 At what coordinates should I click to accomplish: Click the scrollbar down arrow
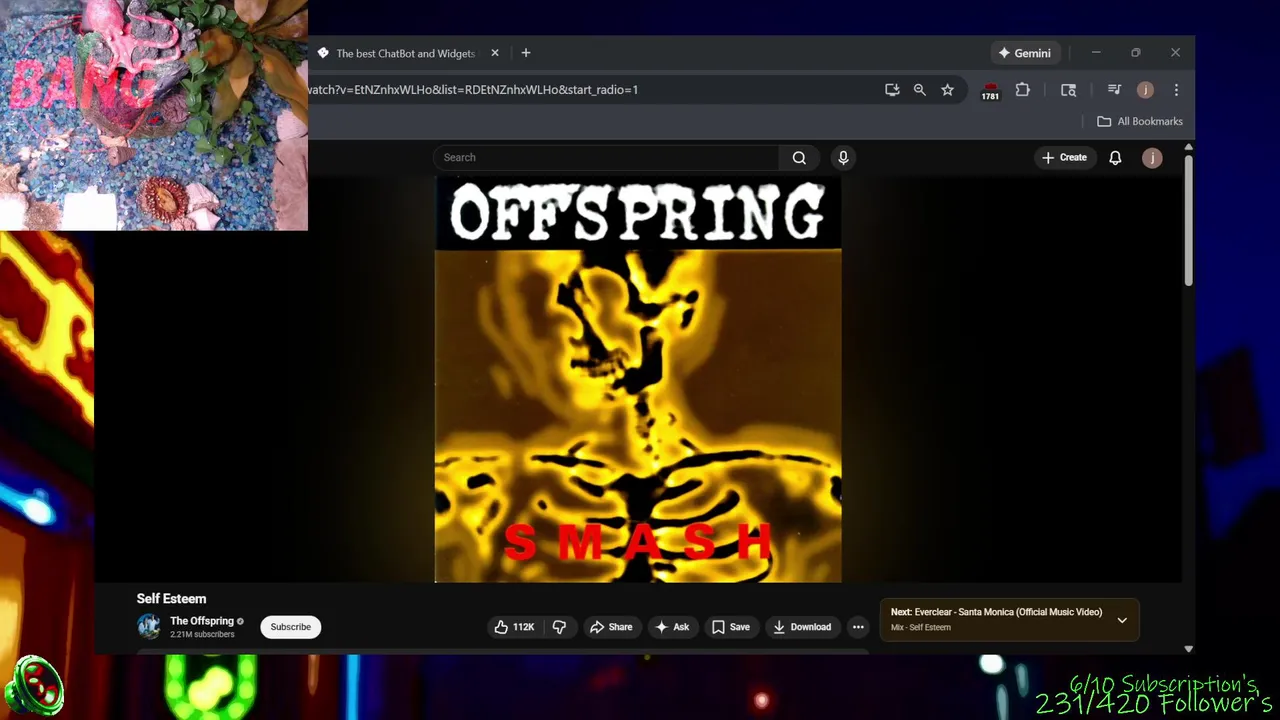(x=1188, y=649)
